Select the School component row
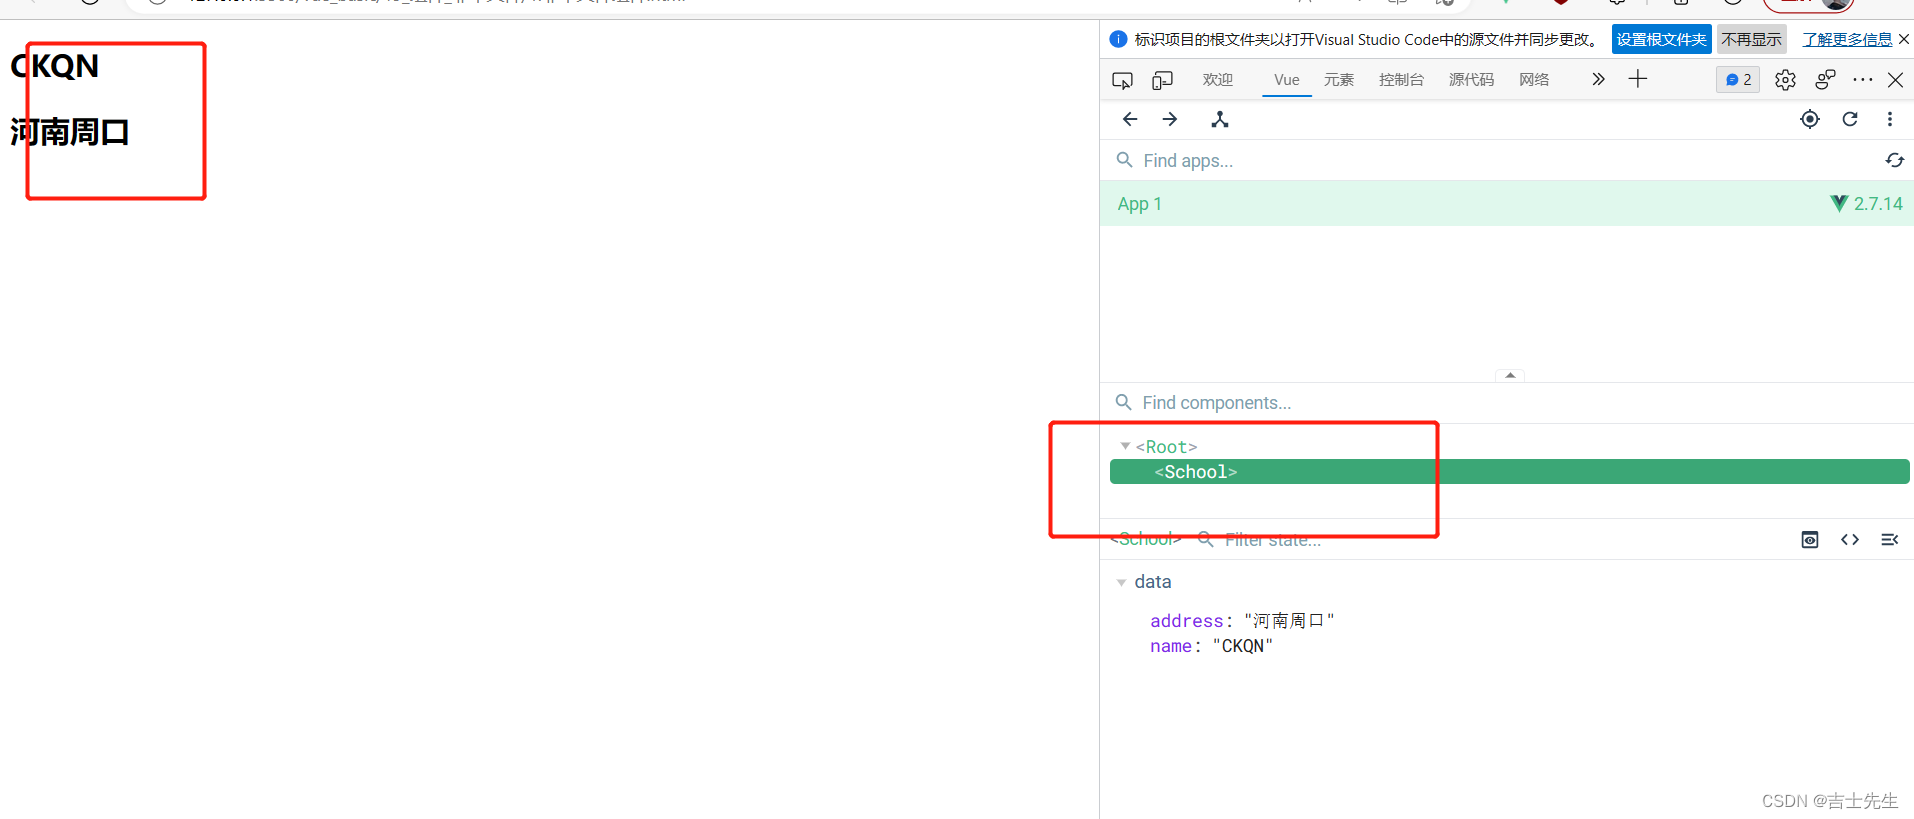Viewport: 1914px width, 819px height. pyautogui.click(x=1510, y=472)
